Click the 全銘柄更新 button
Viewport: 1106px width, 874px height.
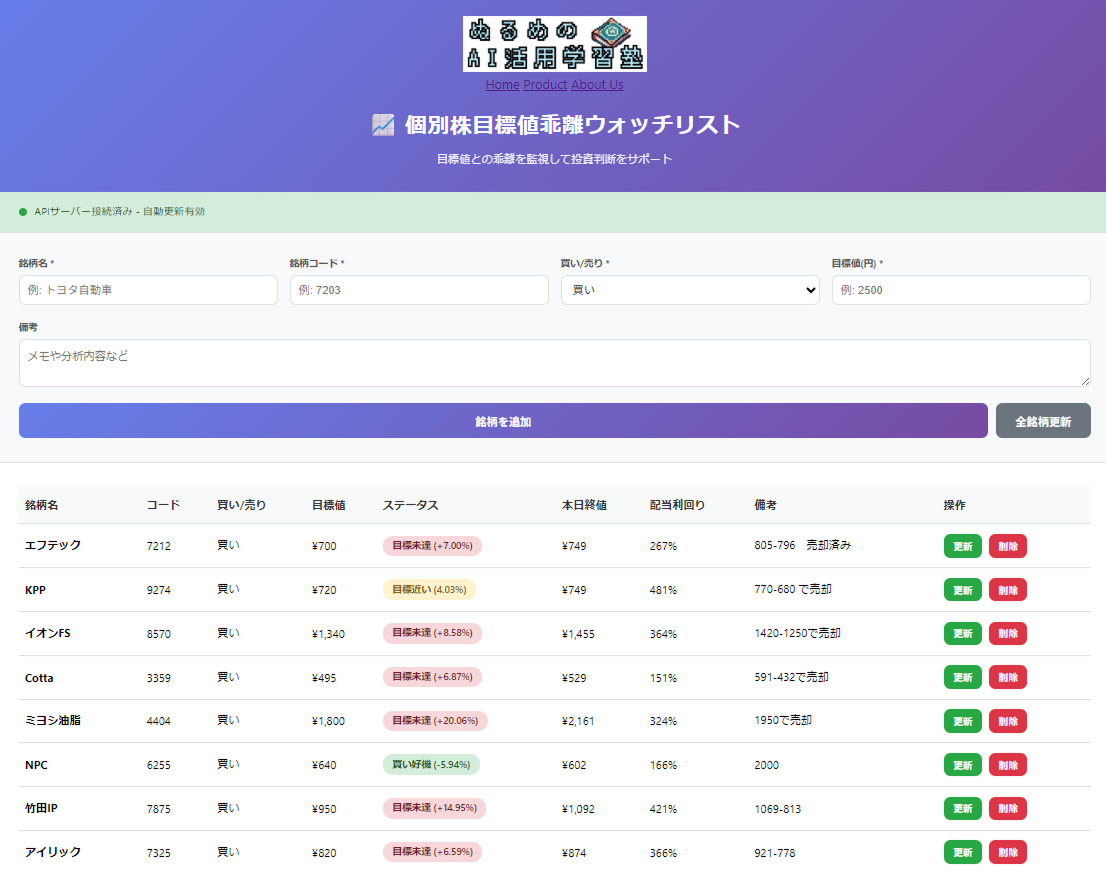[1043, 421]
